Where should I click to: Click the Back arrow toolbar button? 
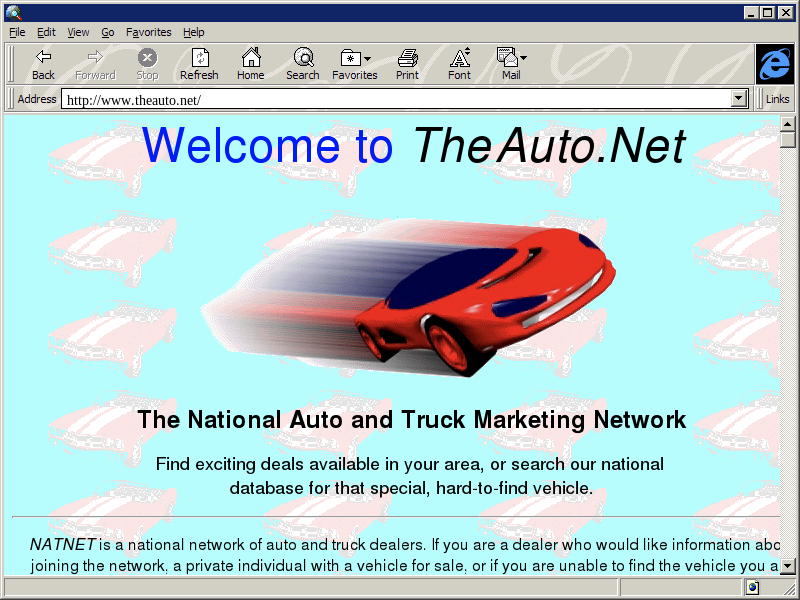click(x=43, y=64)
